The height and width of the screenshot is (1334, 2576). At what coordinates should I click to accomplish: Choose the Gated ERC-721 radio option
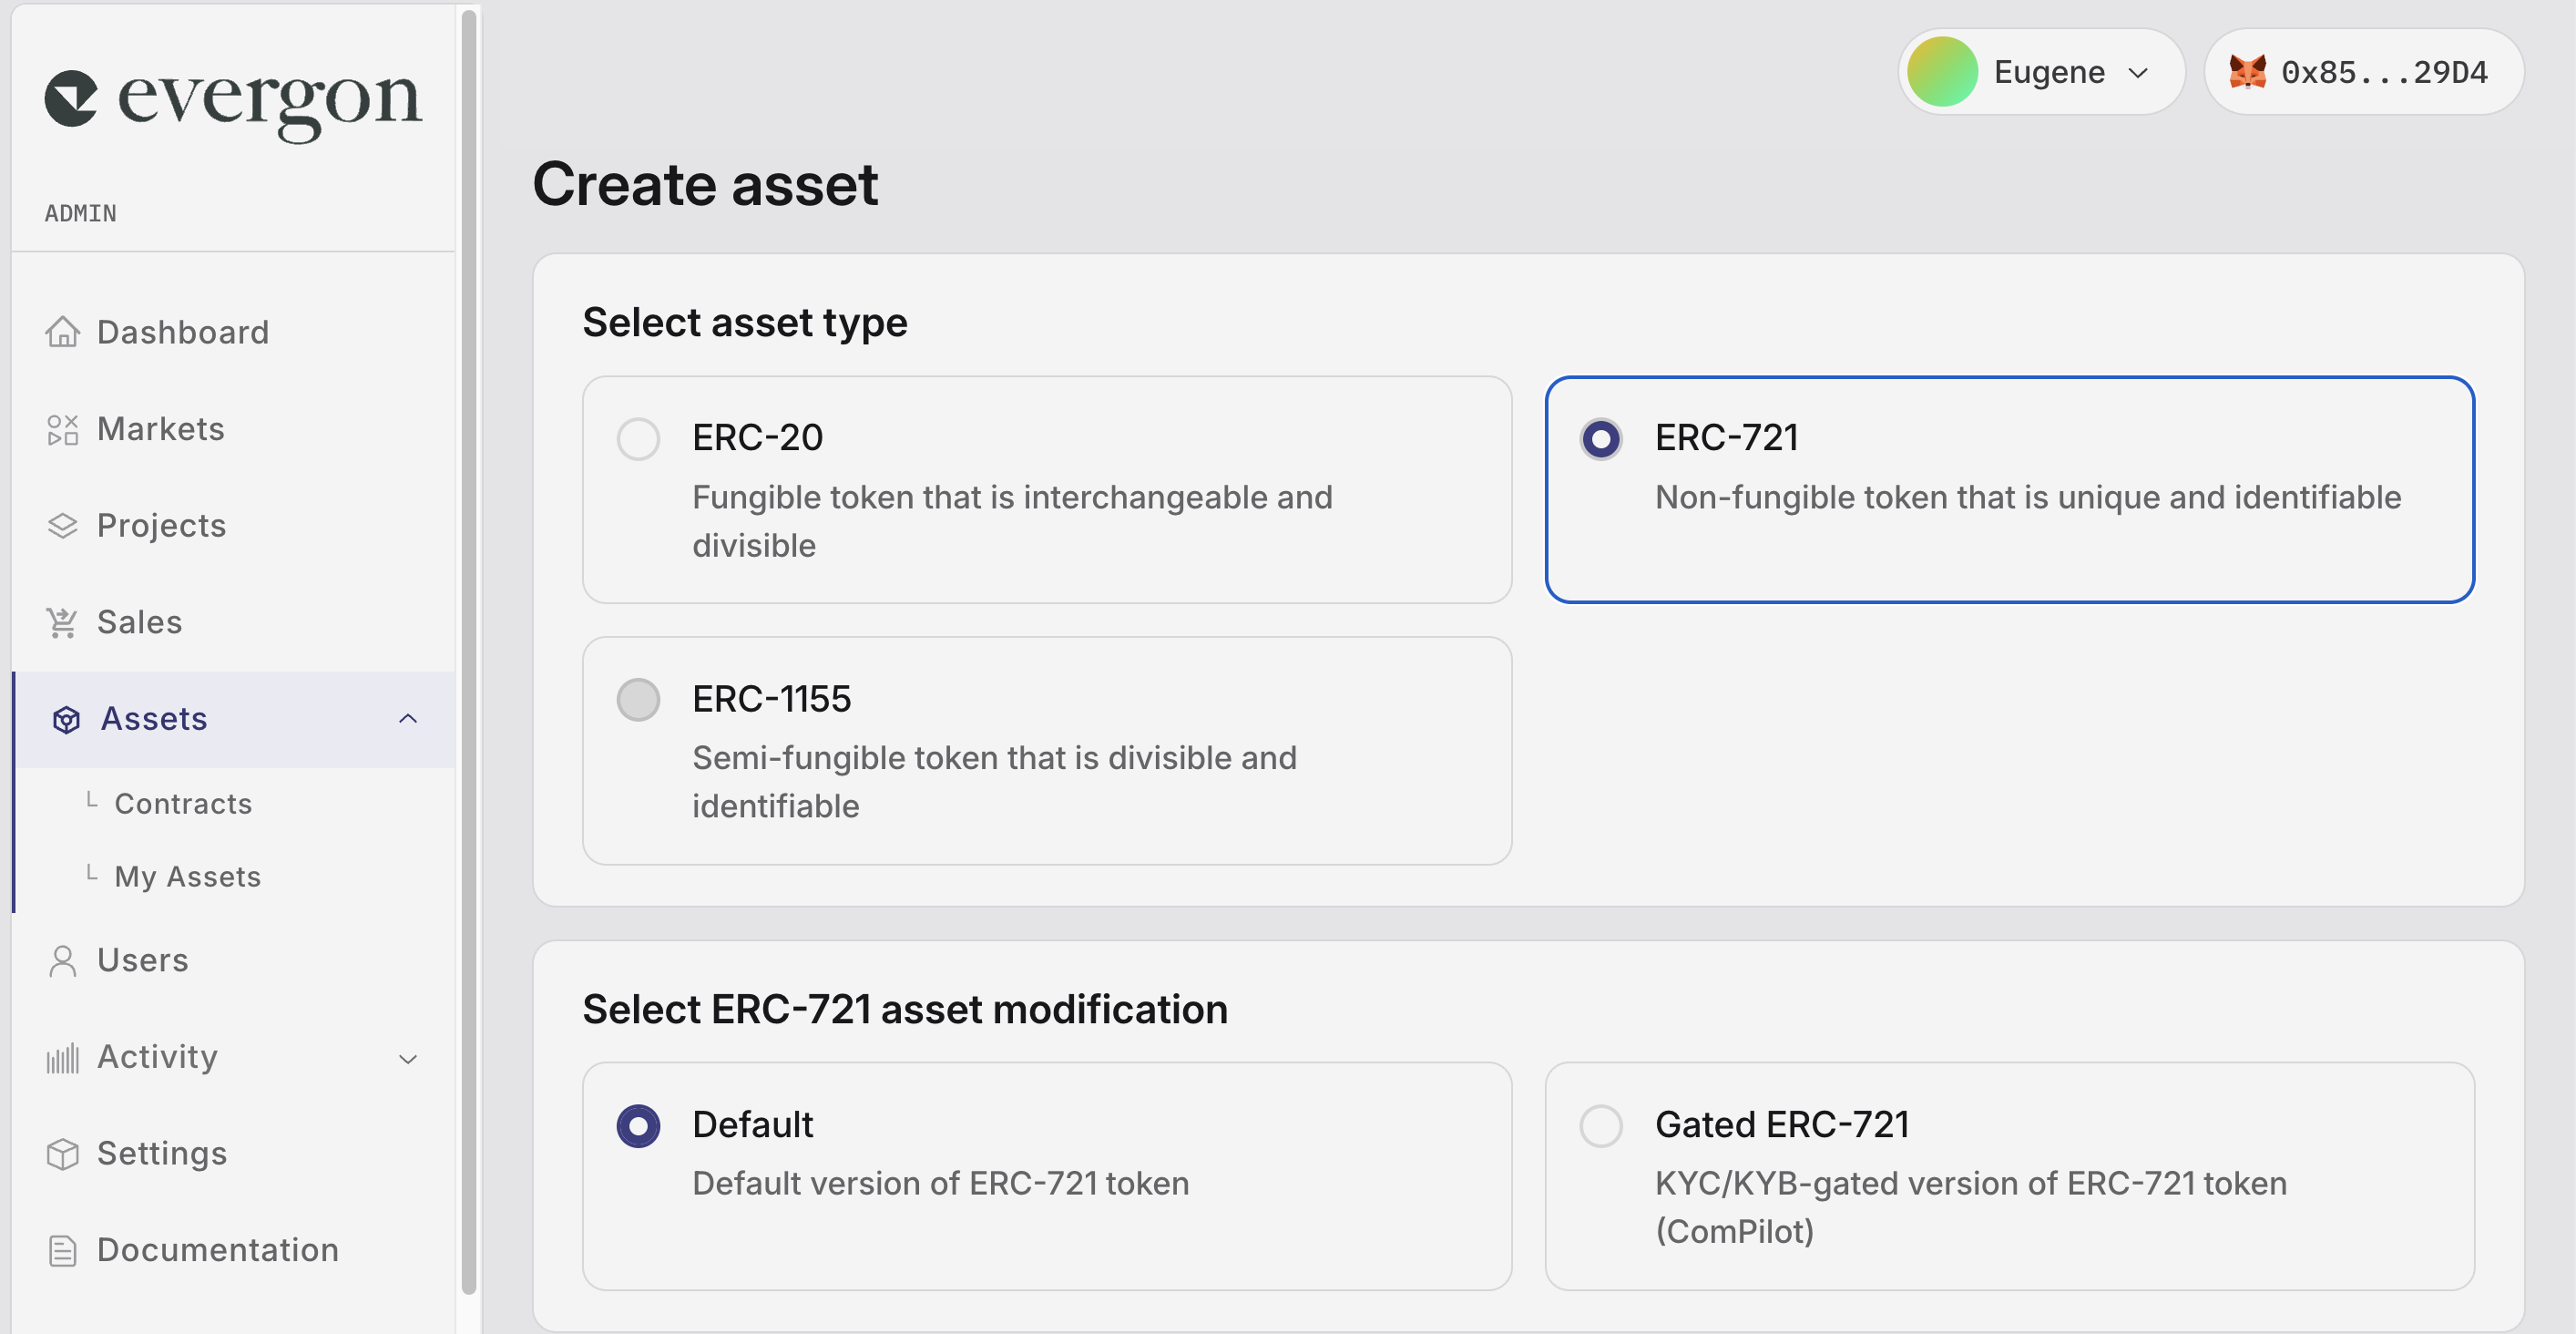[x=1600, y=1126]
